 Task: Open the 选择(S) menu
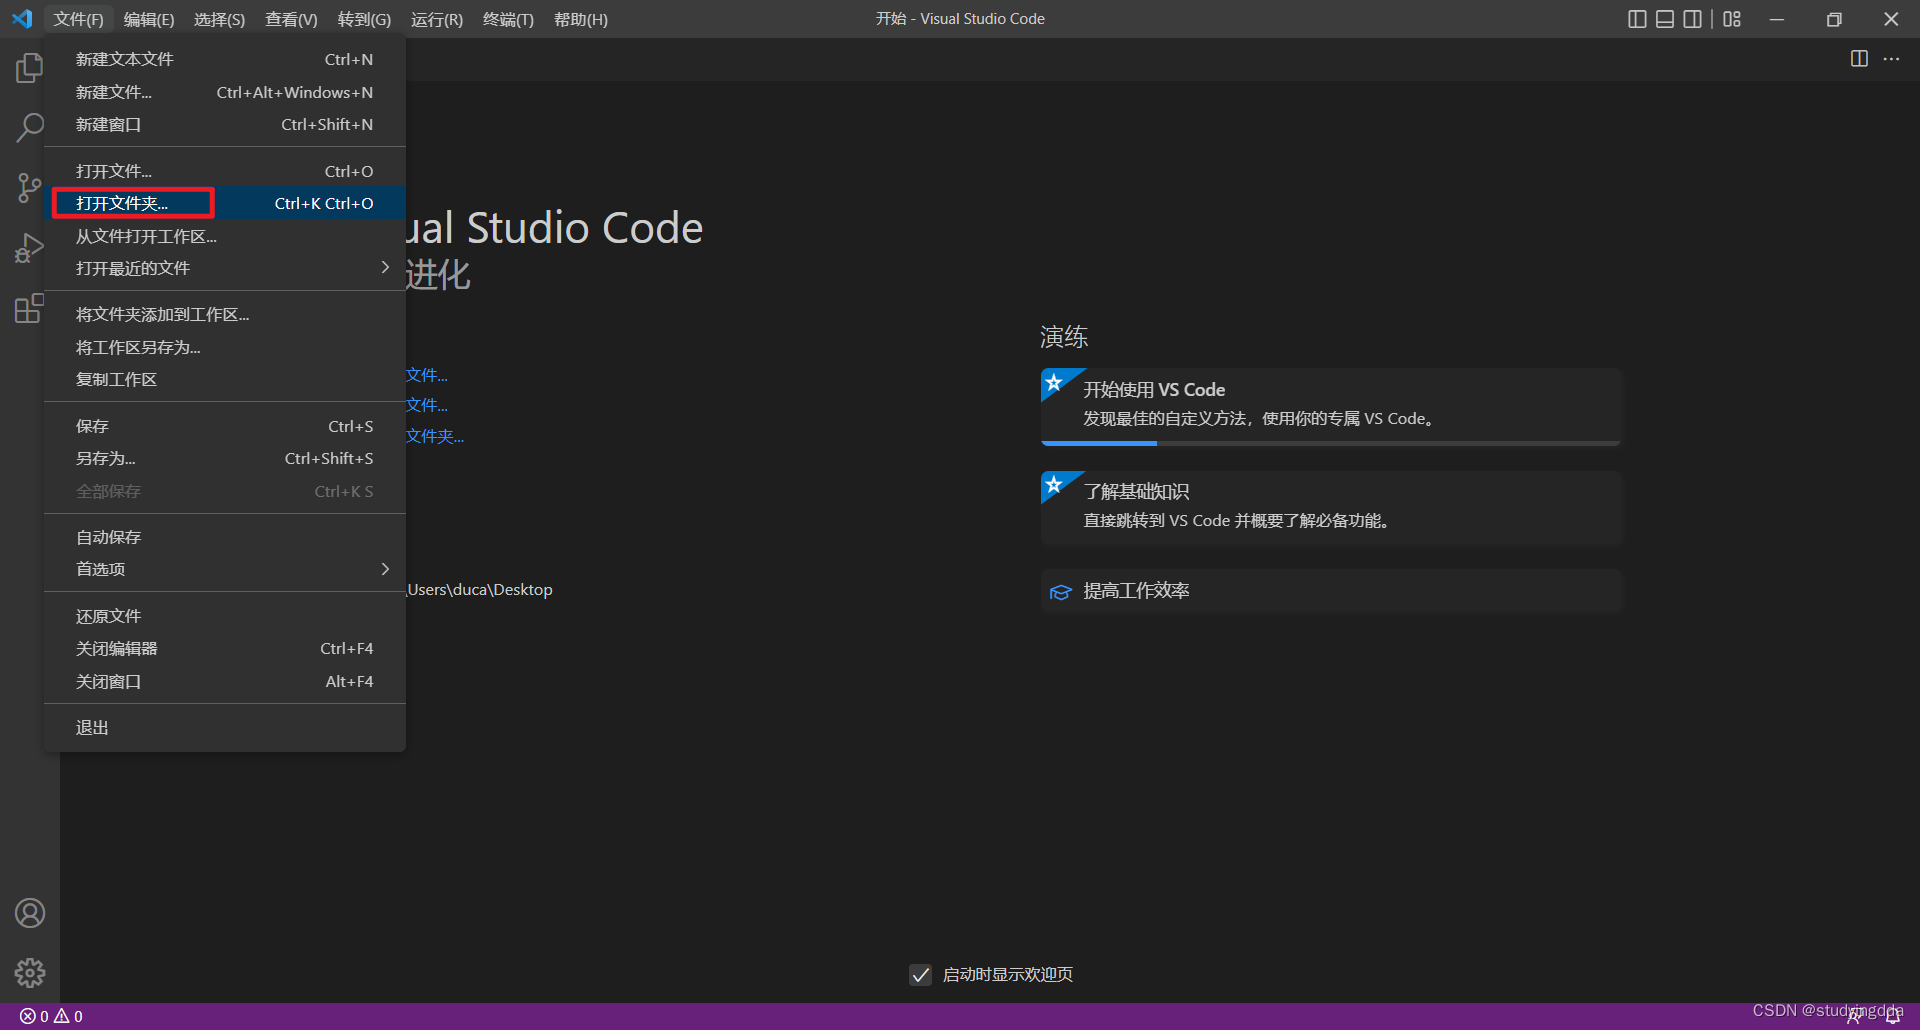tap(219, 19)
